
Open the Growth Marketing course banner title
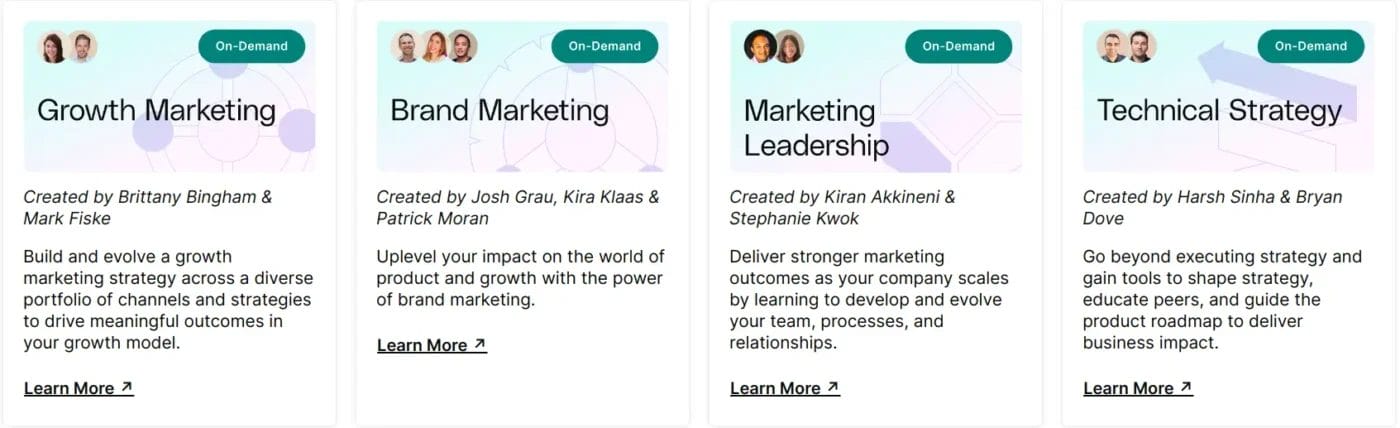pyautogui.click(x=156, y=110)
